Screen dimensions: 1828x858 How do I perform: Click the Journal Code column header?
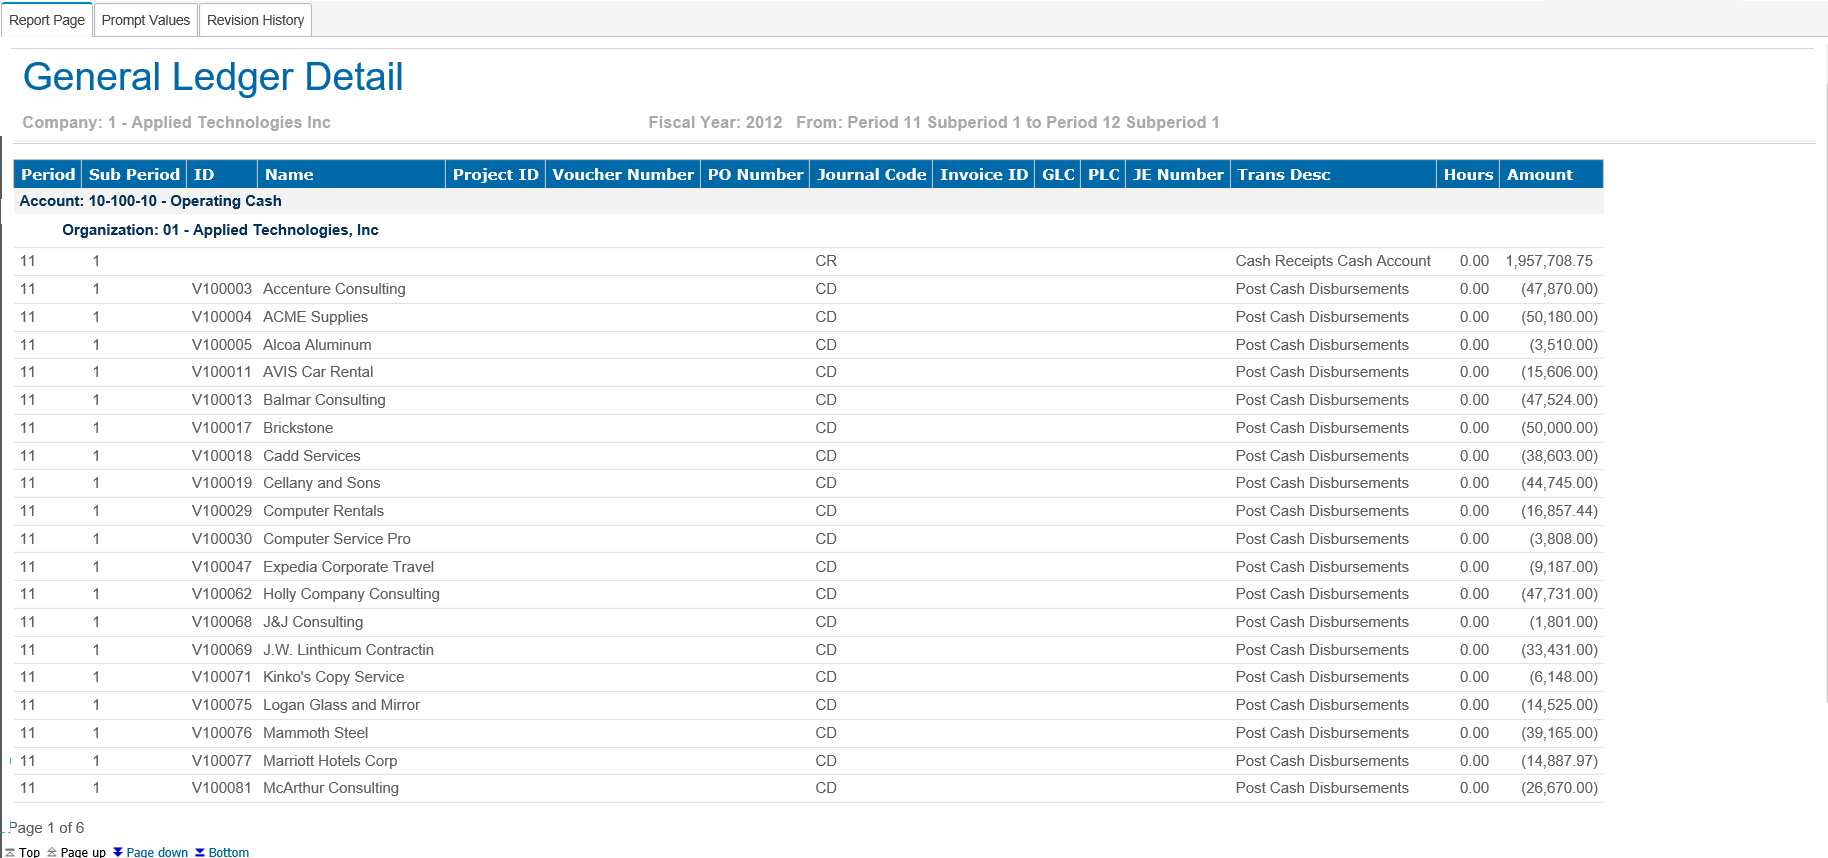pos(871,174)
